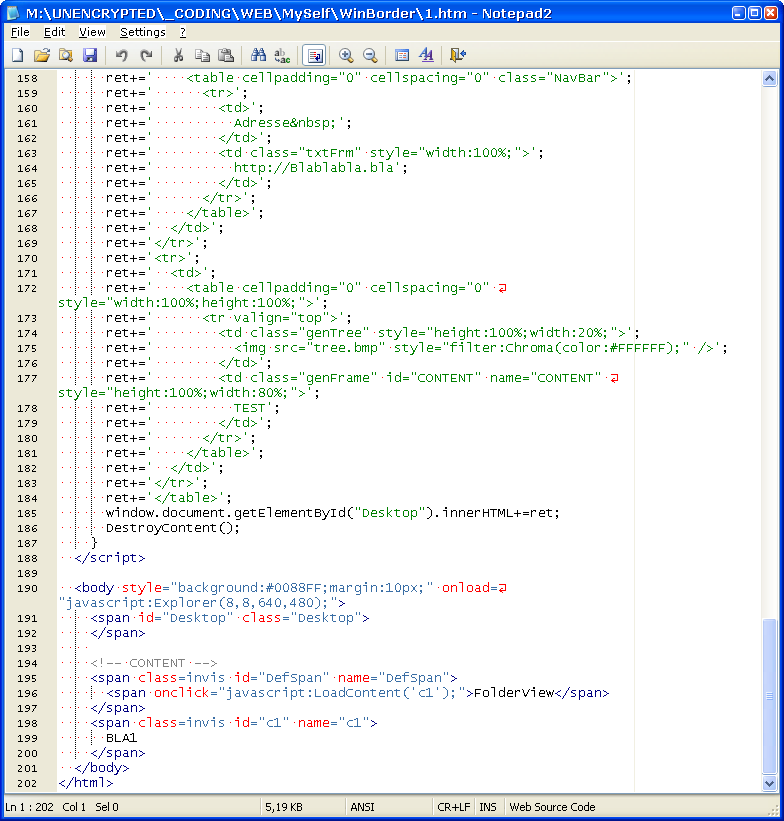Toggle word wrap toolbar button
The width and height of the screenshot is (784, 821).
(315, 55)
